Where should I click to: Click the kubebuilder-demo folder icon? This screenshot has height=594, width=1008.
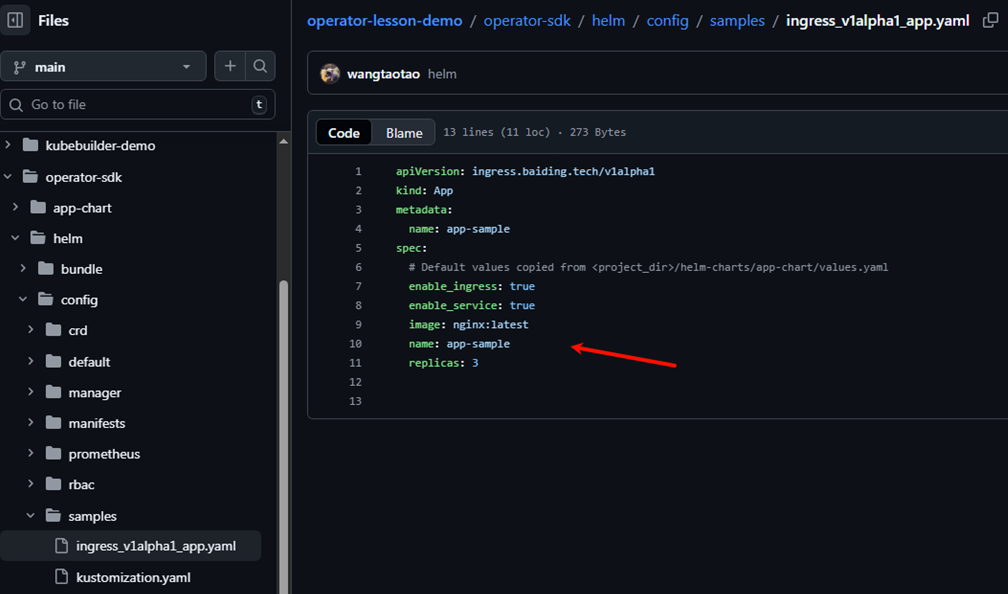[29, 146]
